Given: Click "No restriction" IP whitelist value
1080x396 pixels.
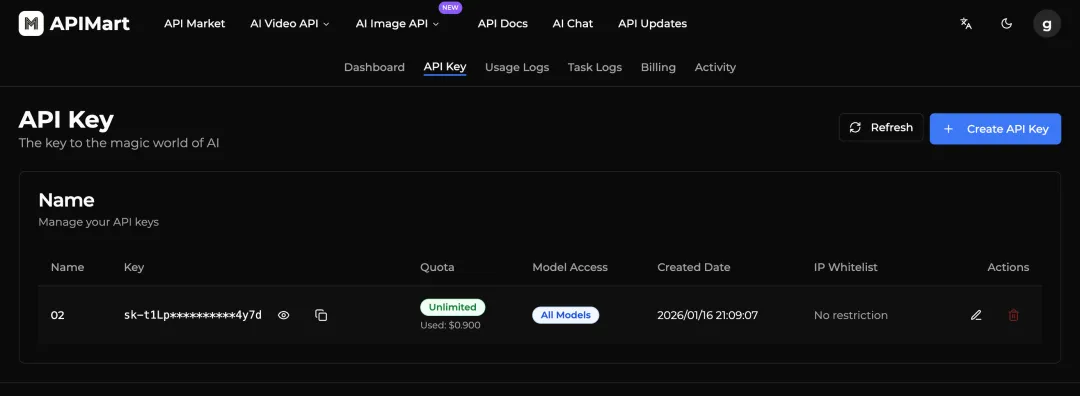Looking at the screenshot, I should tap(851, 315).
